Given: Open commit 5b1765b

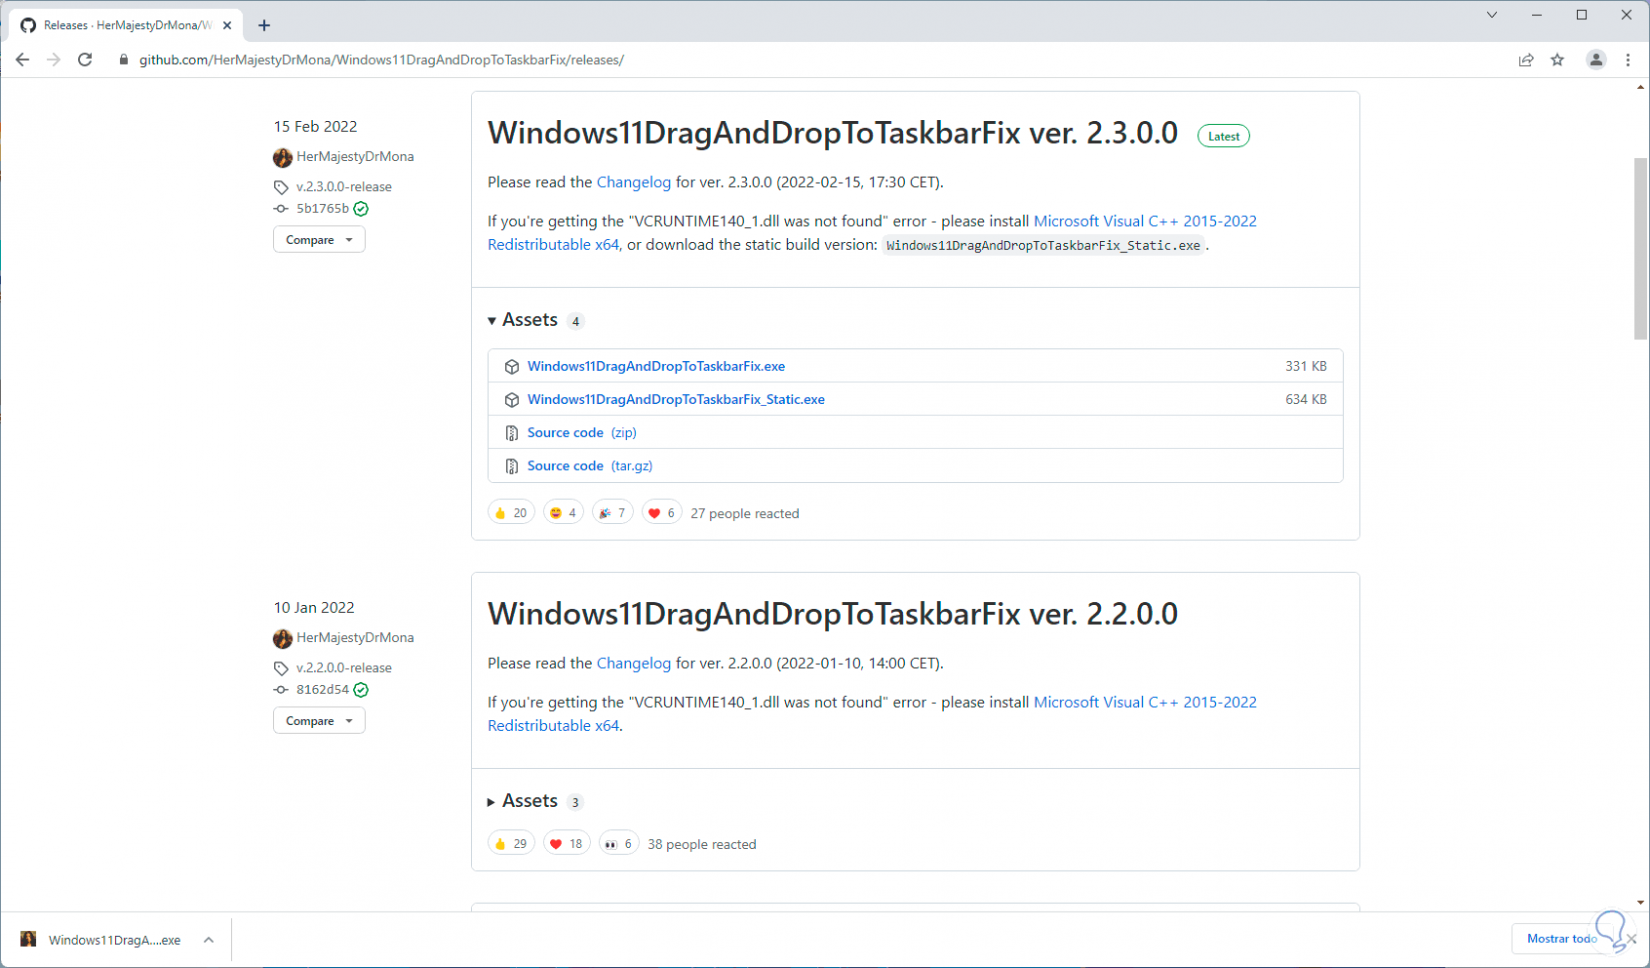Looking at the screenshot, I should point(322,209).
